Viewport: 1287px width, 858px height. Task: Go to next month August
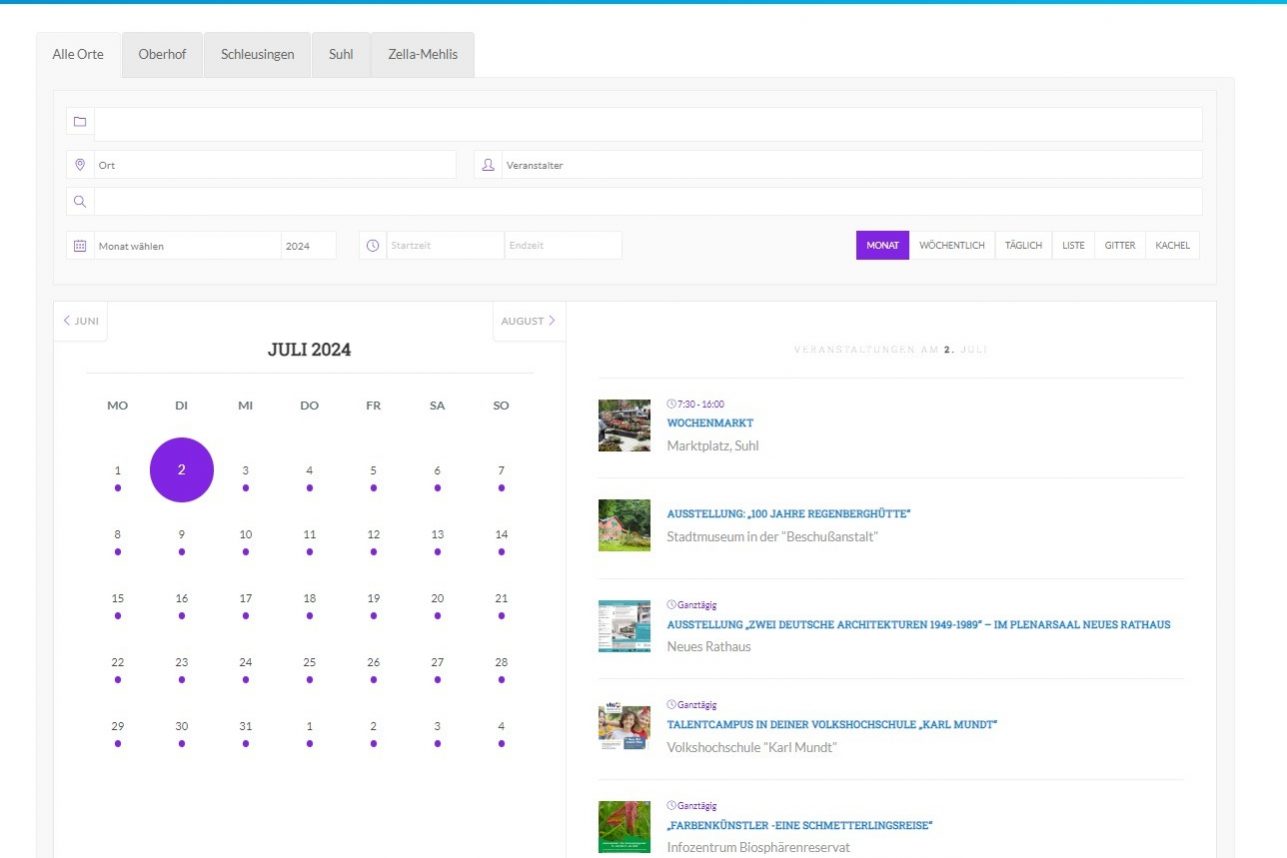(528, 321)
